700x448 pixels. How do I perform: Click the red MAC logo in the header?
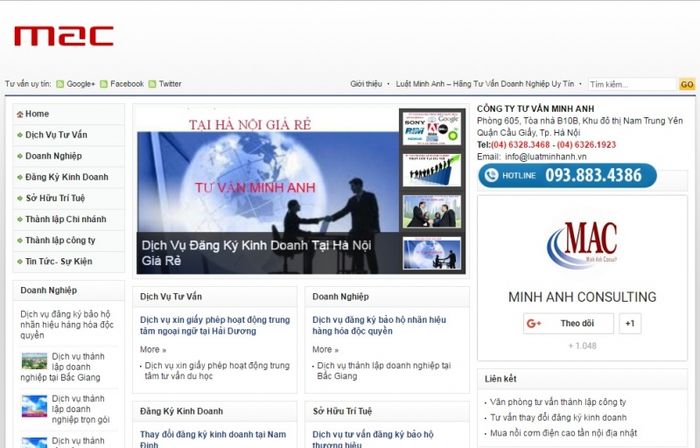[64, 36]
